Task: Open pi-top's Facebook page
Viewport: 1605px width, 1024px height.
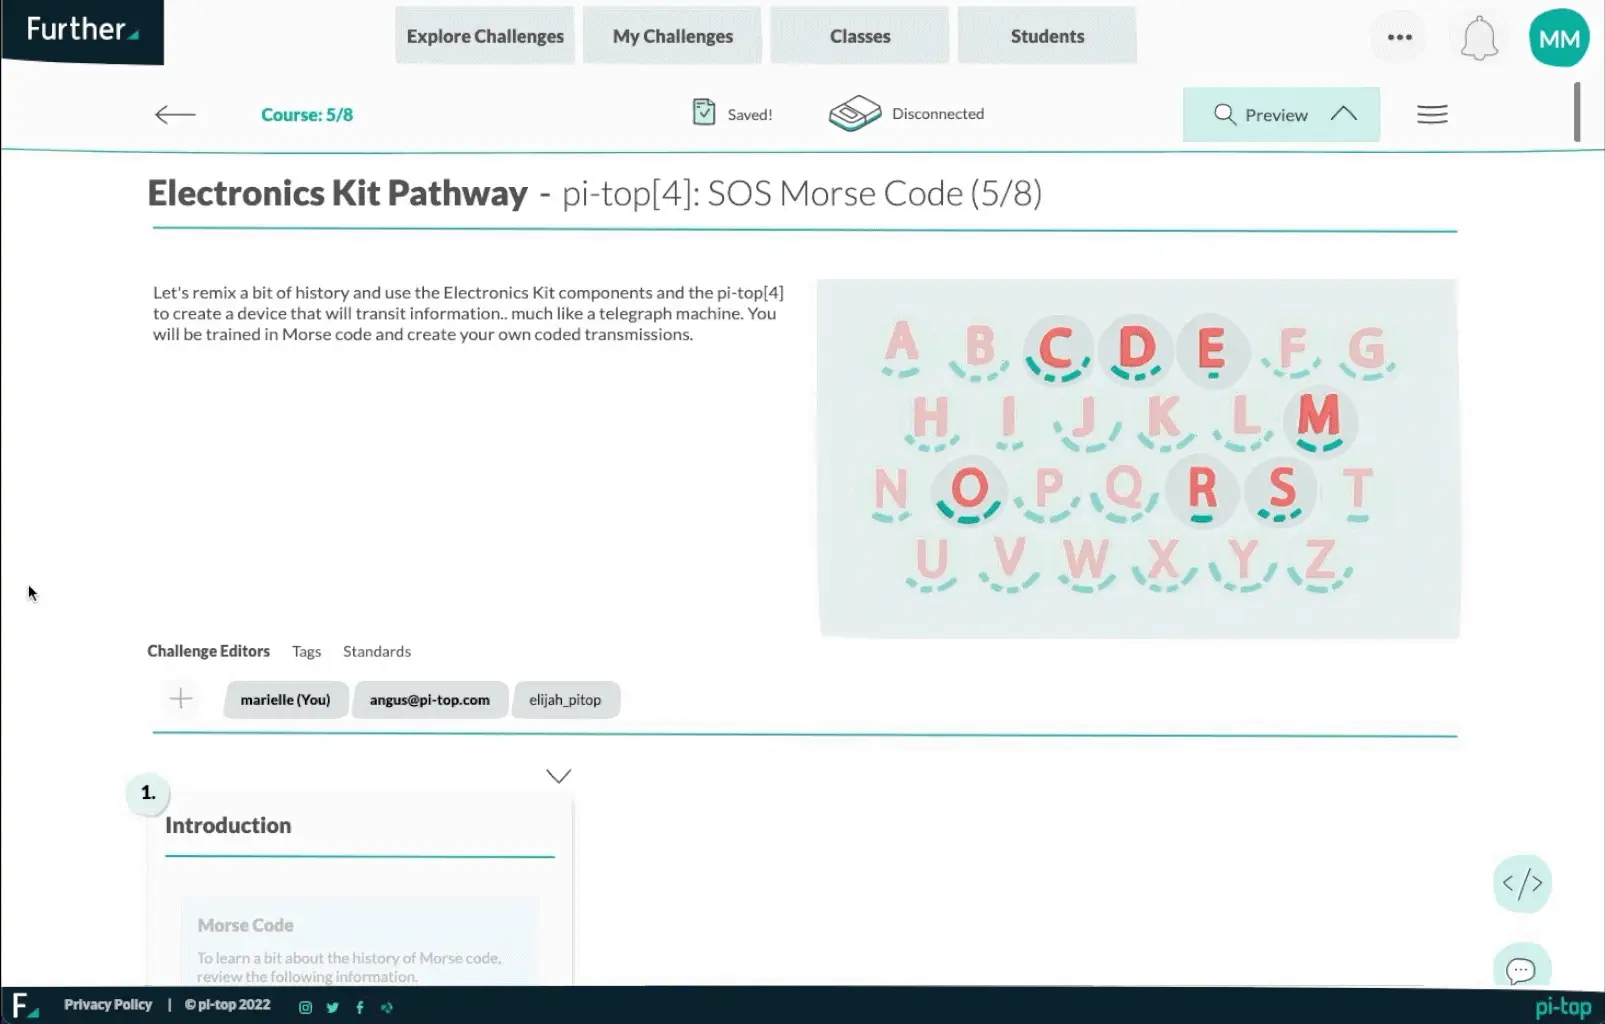Action: (359, 1007)
